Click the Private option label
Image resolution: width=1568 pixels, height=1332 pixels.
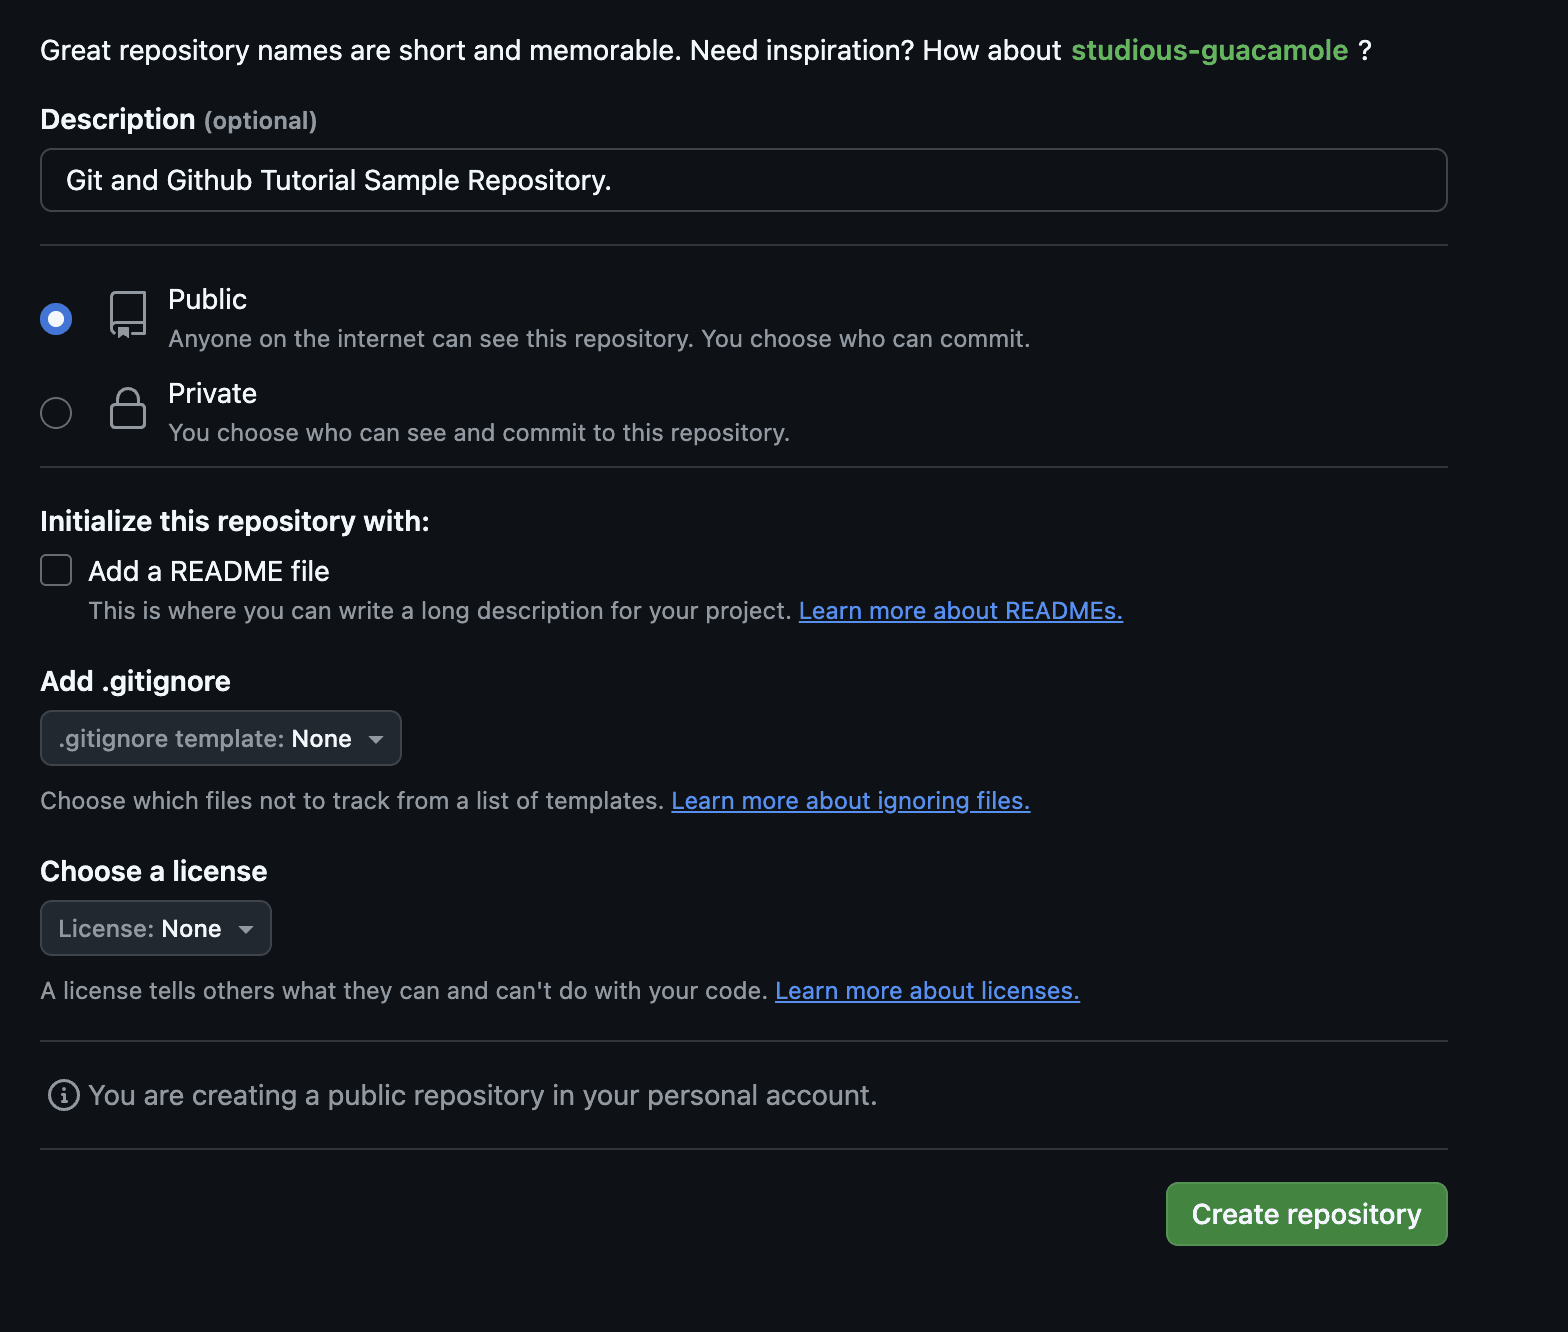click(212, 393)
